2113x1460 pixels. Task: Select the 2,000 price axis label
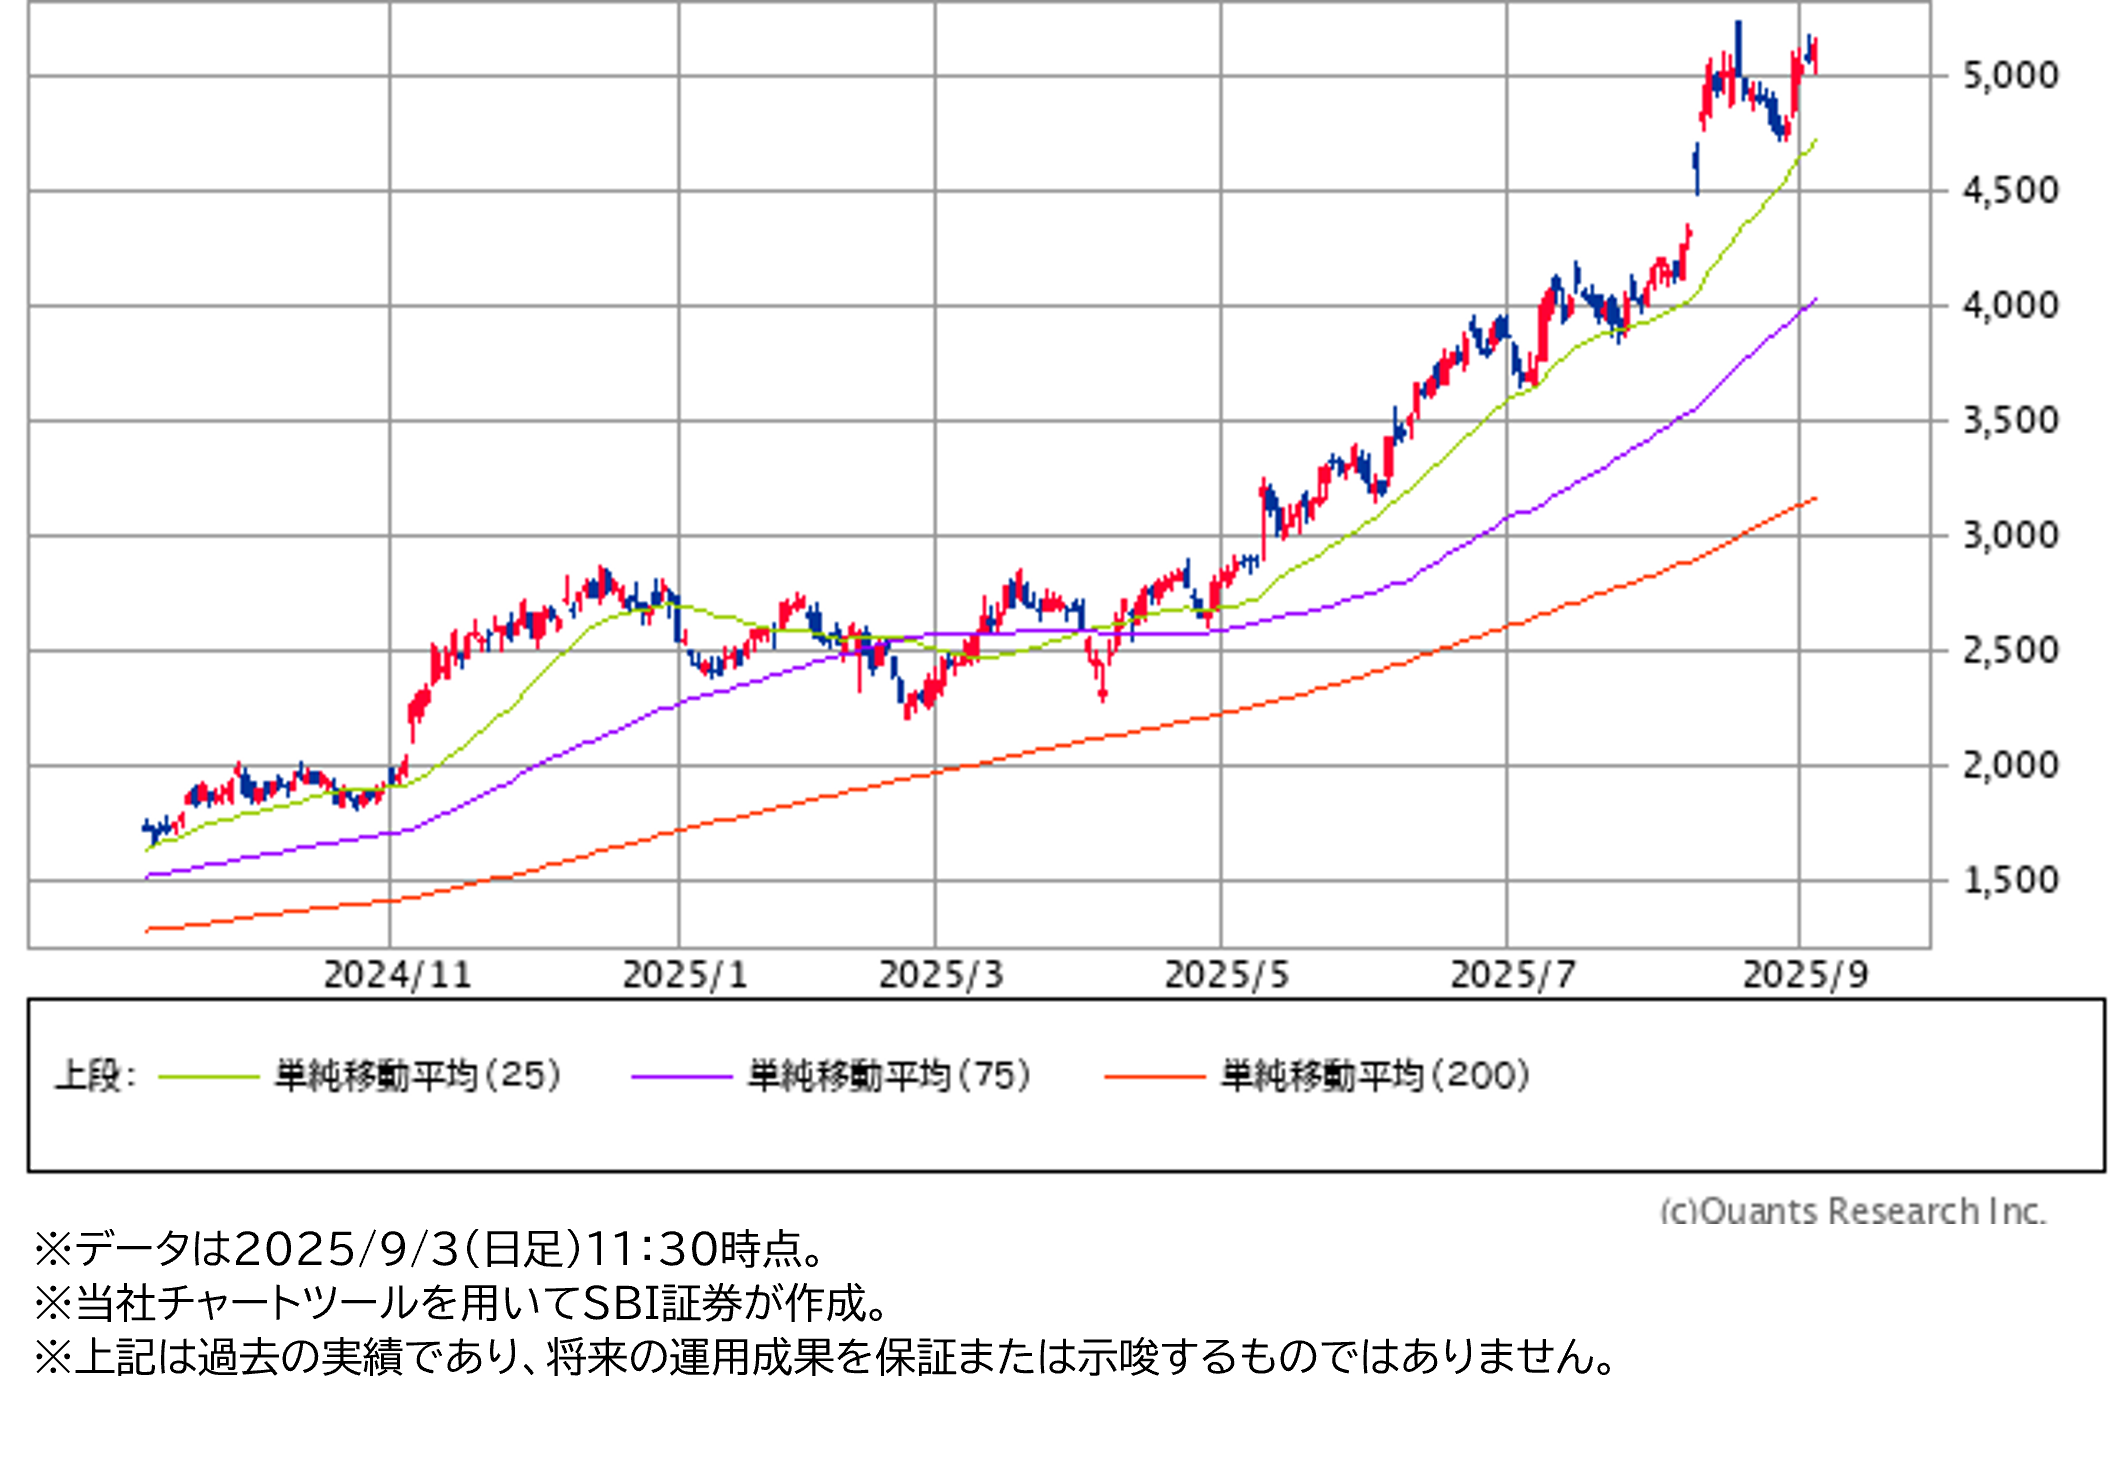tap(2010, 766)
